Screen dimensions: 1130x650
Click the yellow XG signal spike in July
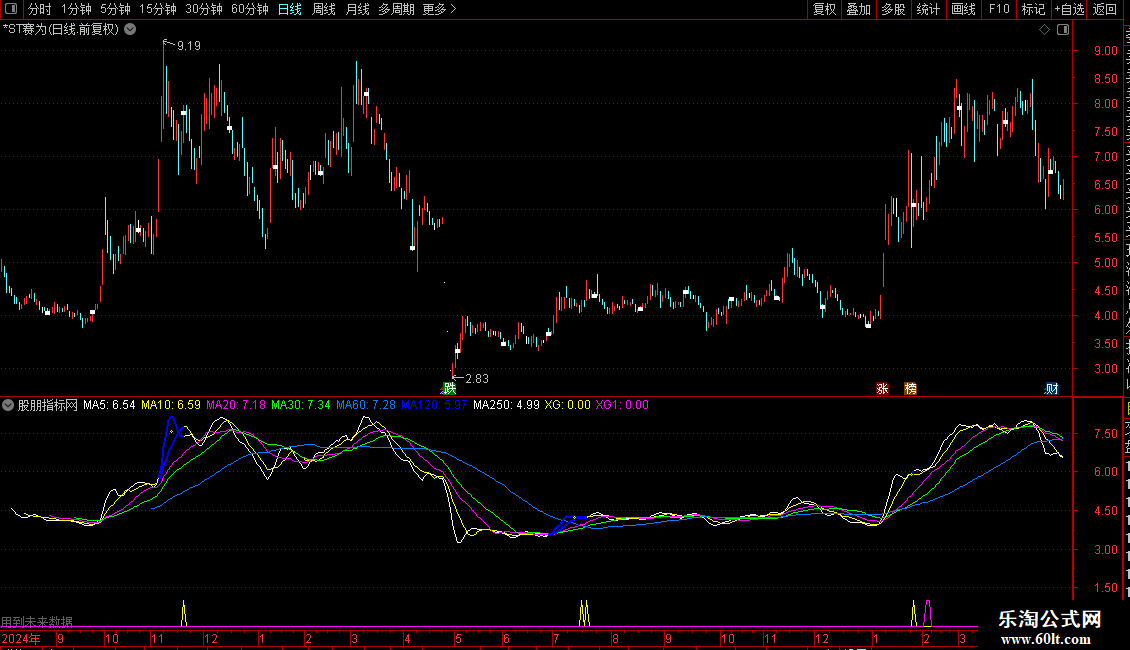coord(584,613)
